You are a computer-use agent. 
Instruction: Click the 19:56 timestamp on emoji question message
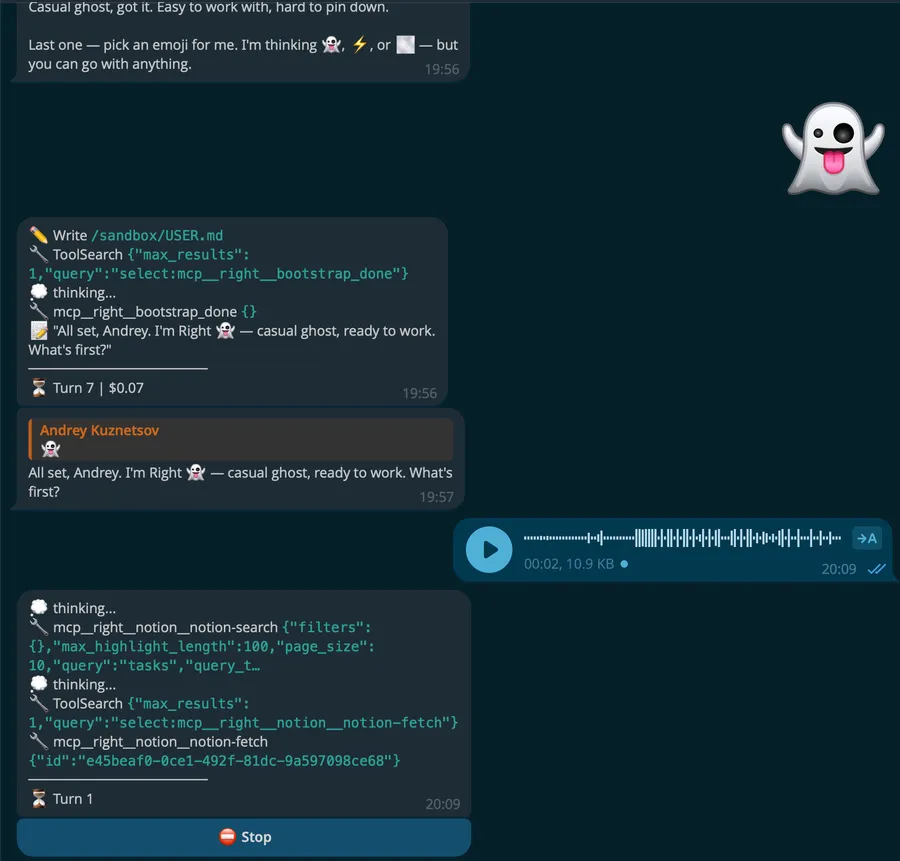pyautogui.click(x=441, y=69)
